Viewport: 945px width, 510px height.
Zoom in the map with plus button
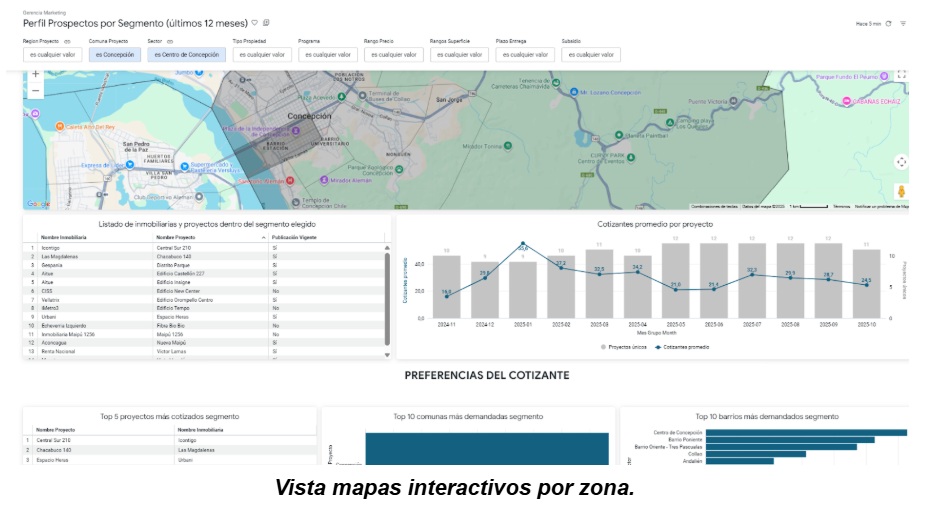(36, 74)
